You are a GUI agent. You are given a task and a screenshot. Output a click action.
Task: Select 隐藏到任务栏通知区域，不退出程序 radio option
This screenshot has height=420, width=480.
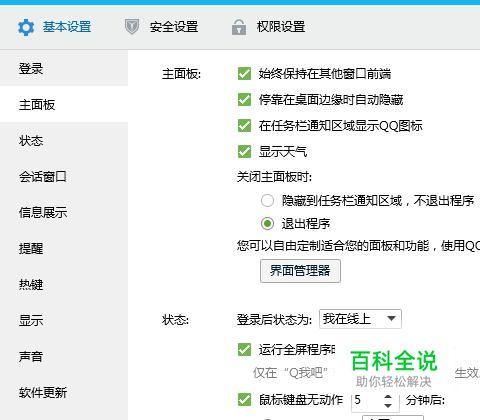[x=267, y=201]
